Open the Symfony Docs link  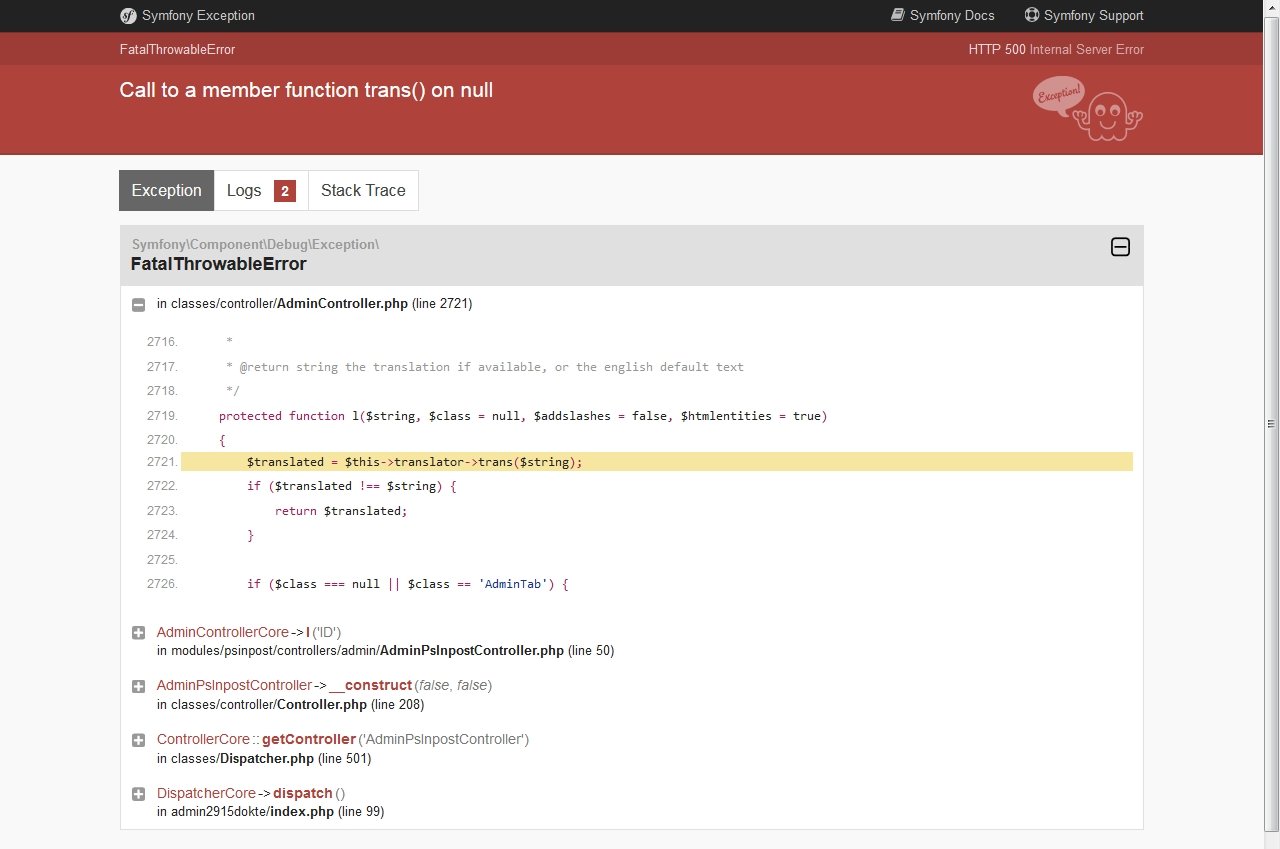(943, 15)
